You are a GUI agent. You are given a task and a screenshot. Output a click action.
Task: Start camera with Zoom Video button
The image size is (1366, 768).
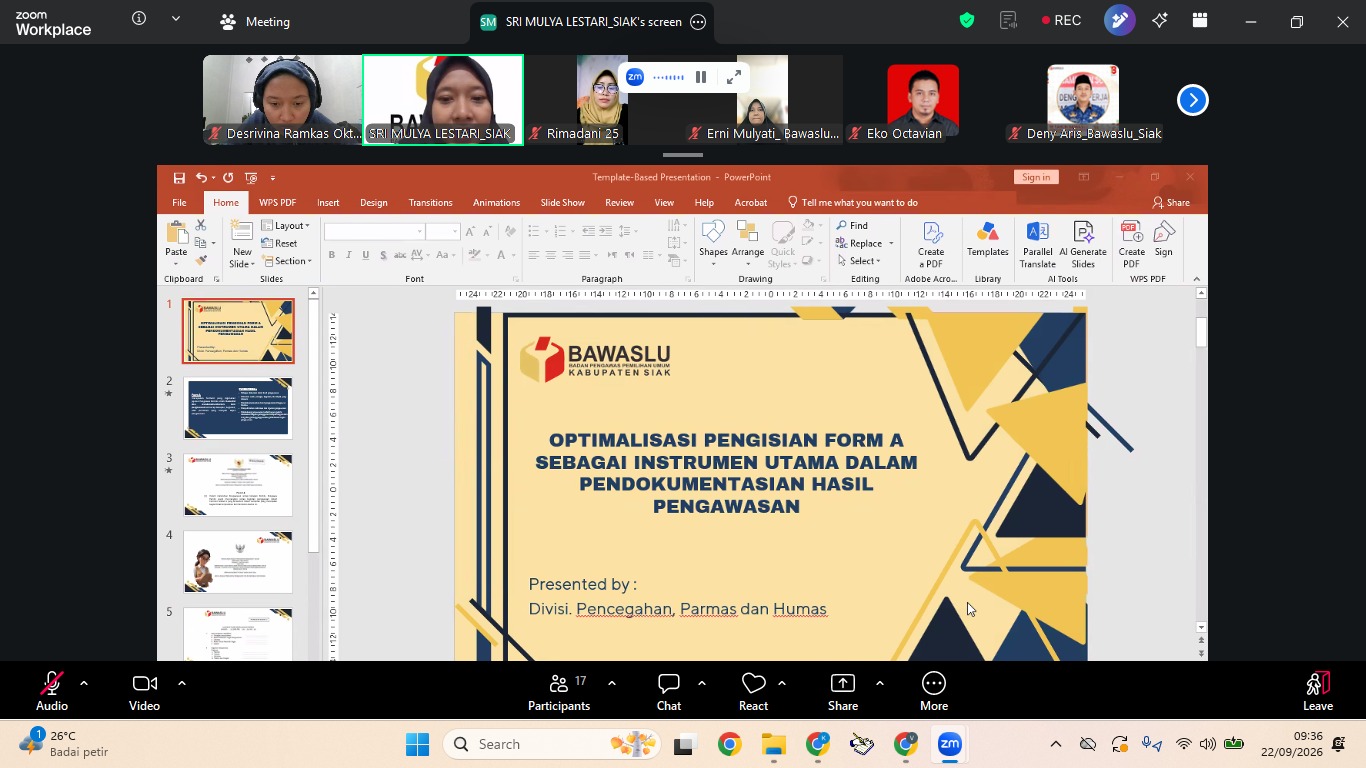click(144, 691)
